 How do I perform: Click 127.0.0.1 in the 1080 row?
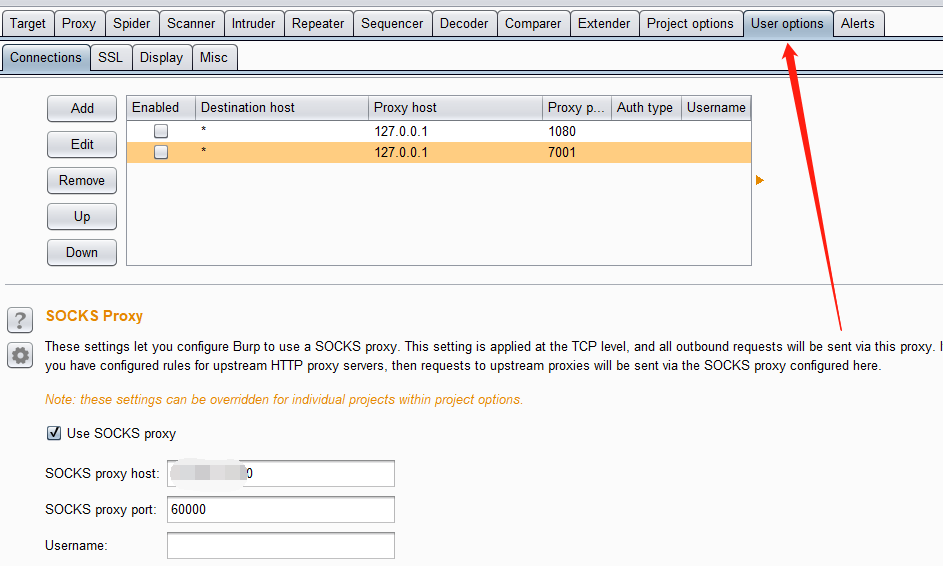coord(401,131)
